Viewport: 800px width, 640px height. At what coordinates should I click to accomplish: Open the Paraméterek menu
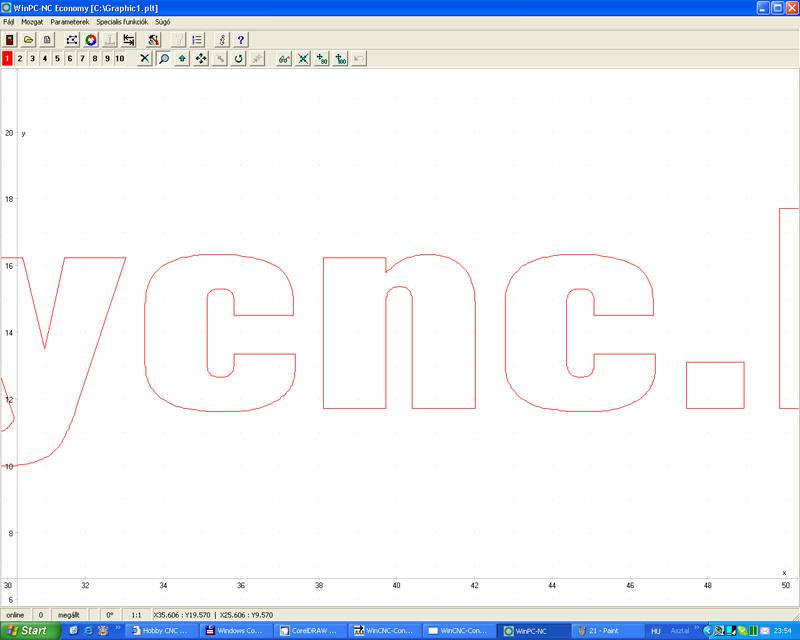click(x=70, y=22)
